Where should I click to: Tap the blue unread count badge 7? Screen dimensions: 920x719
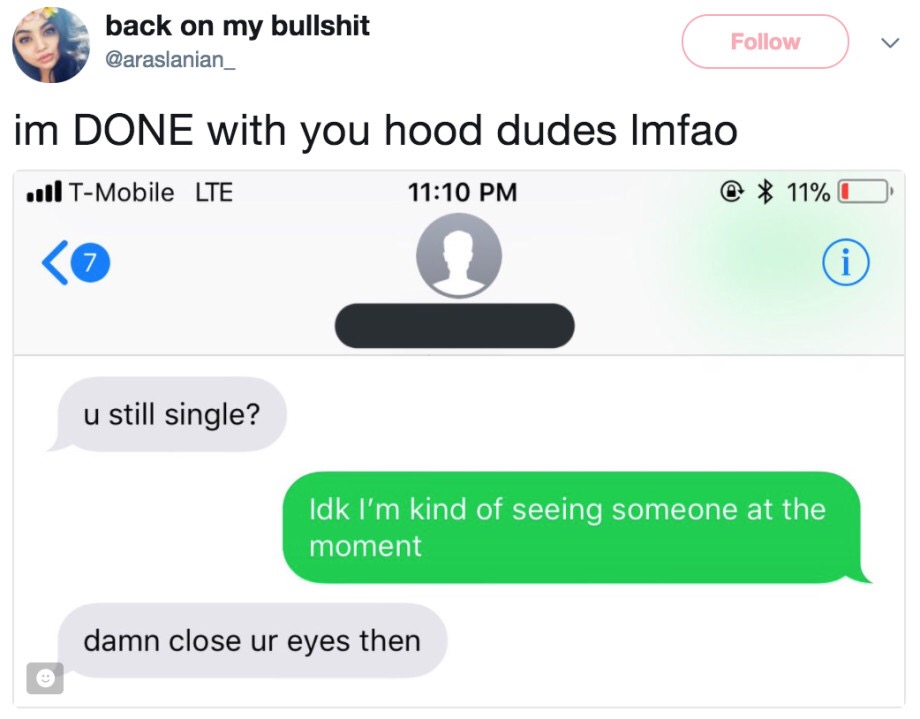point(90,262)
